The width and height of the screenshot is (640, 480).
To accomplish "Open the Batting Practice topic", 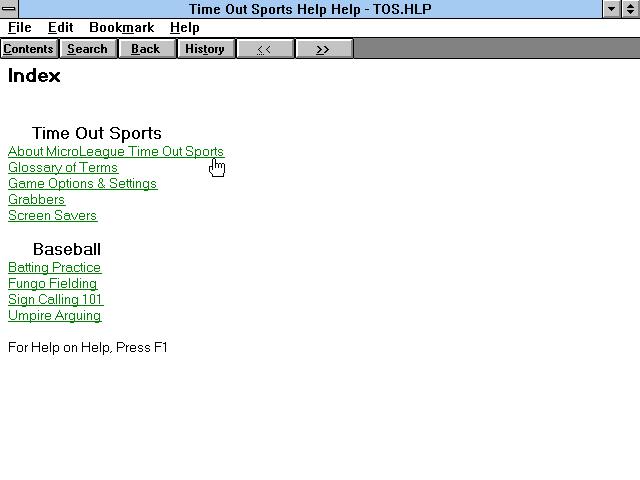I will point(54,267).
